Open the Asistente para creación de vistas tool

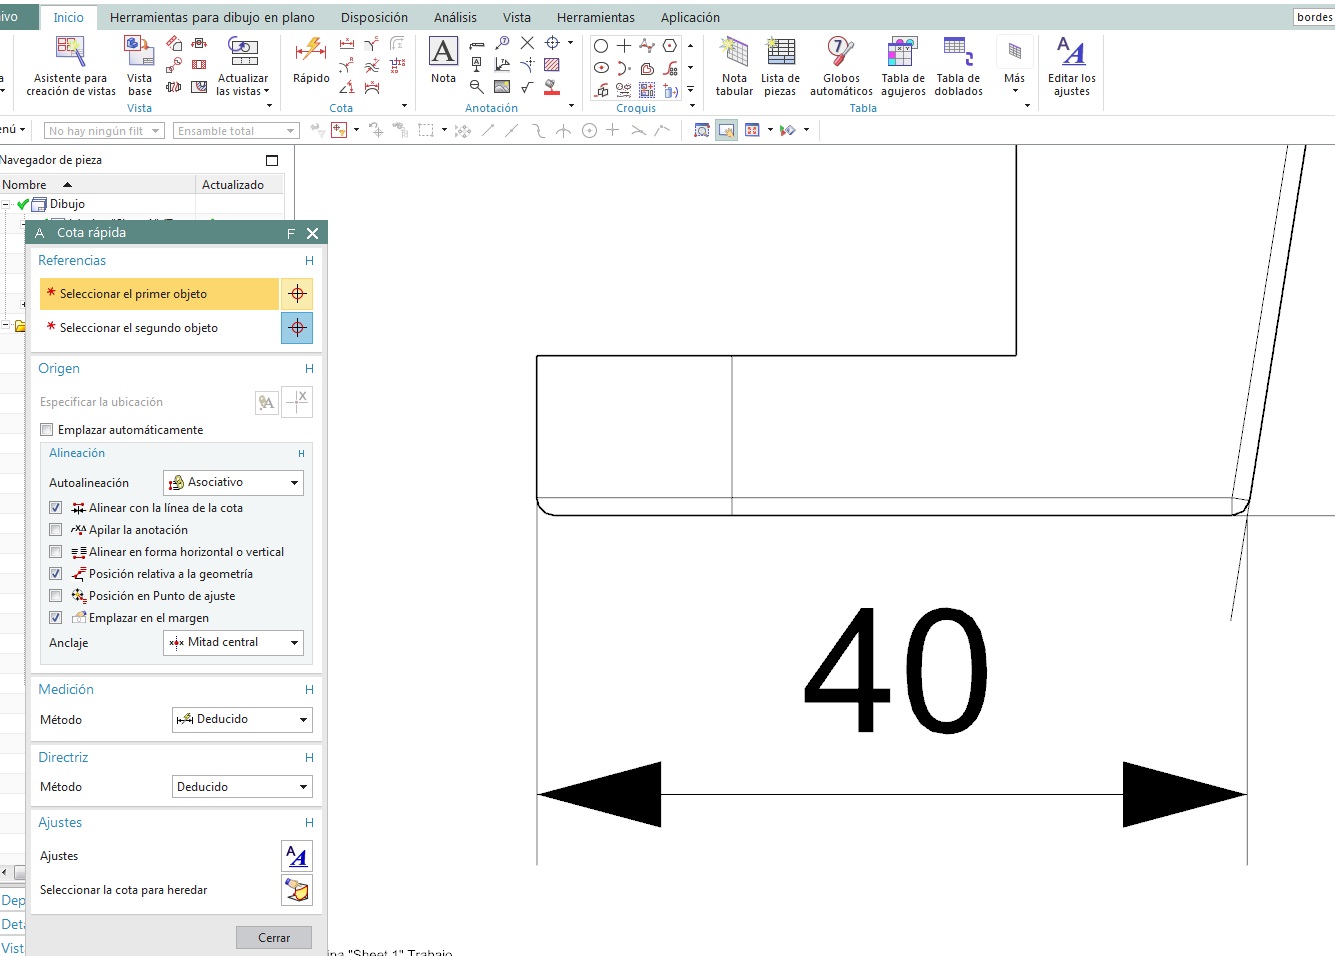point(71,66)
